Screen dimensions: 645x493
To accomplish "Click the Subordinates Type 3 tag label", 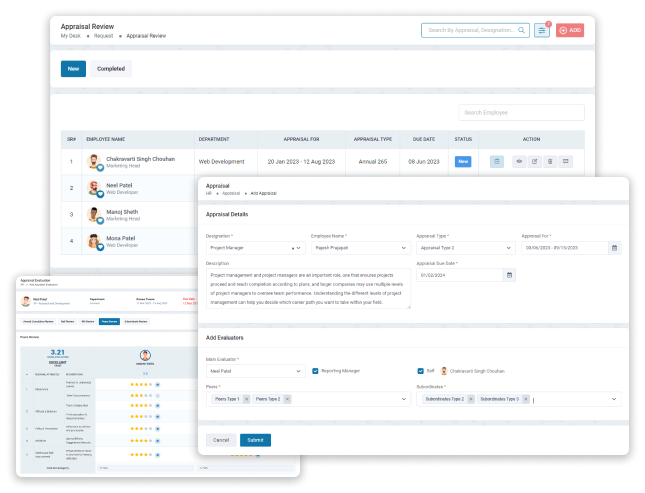I will click(499, 399).
